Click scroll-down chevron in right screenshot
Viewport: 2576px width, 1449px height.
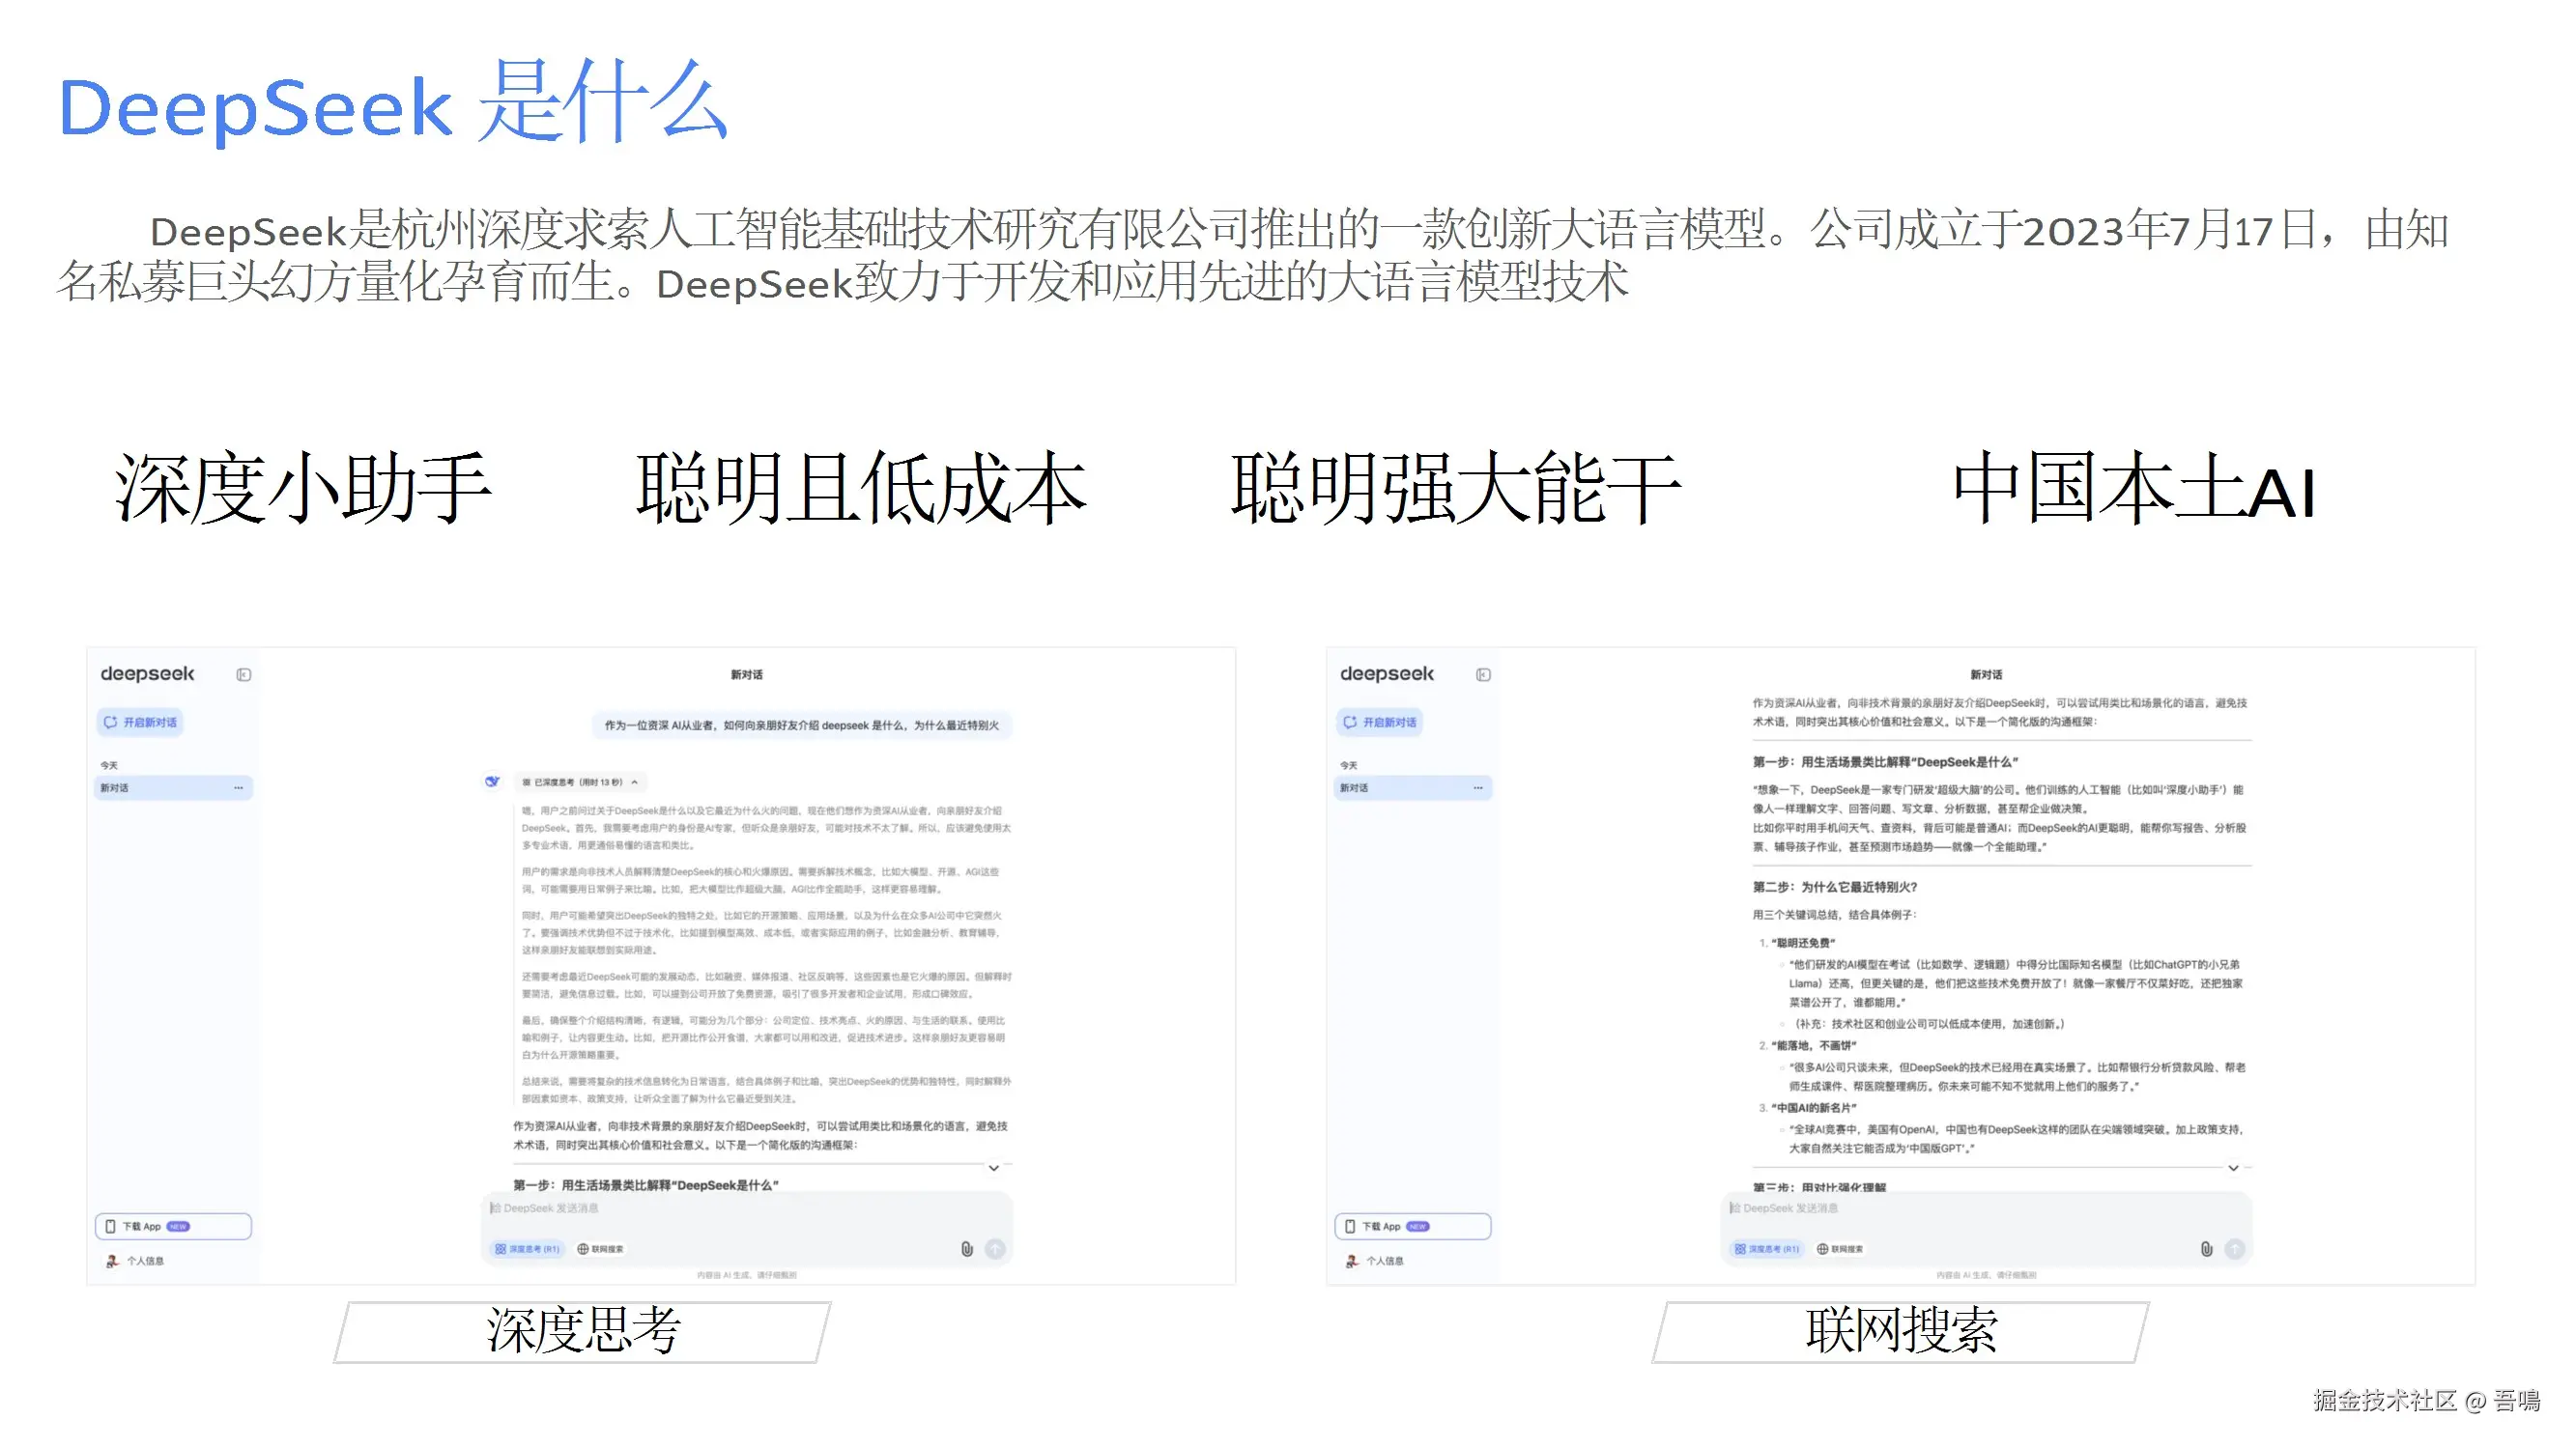click(x=2233, y=1168)
